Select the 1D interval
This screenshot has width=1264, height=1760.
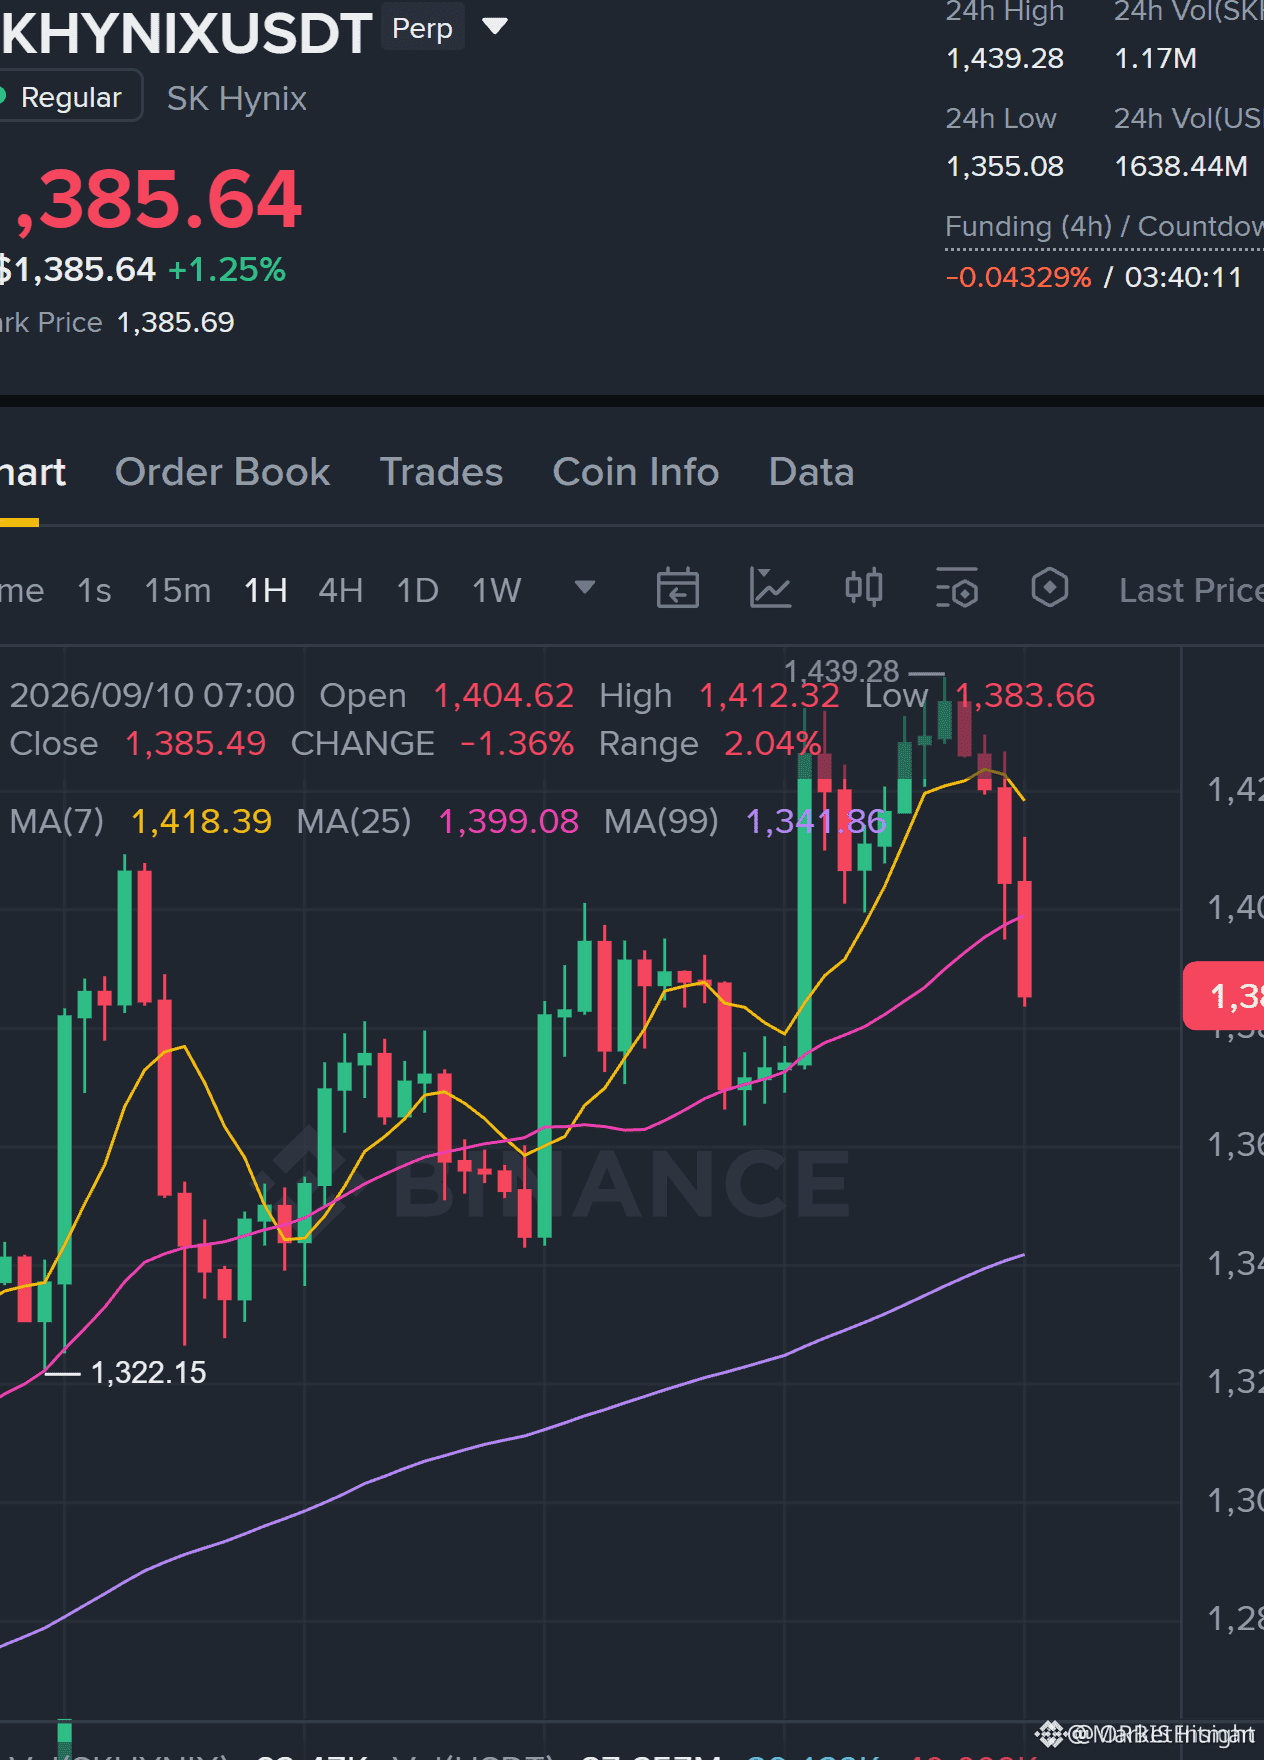click(418, 590)
